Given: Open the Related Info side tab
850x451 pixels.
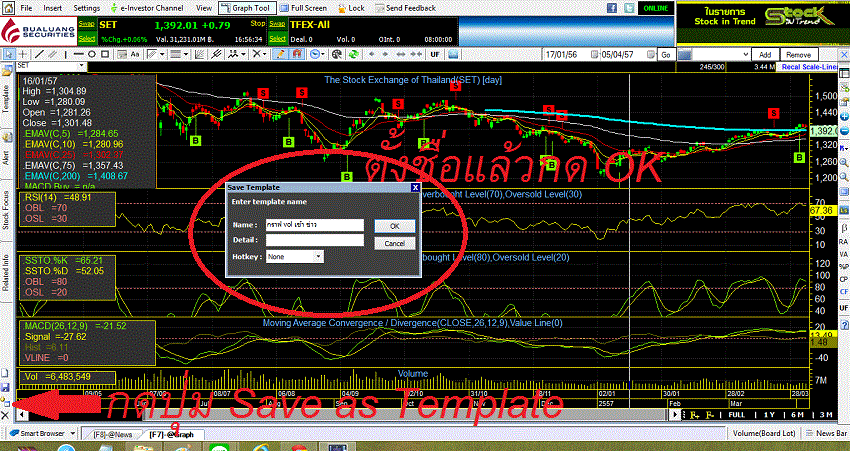Looking at the screenshot, I should tap(7, 272).
